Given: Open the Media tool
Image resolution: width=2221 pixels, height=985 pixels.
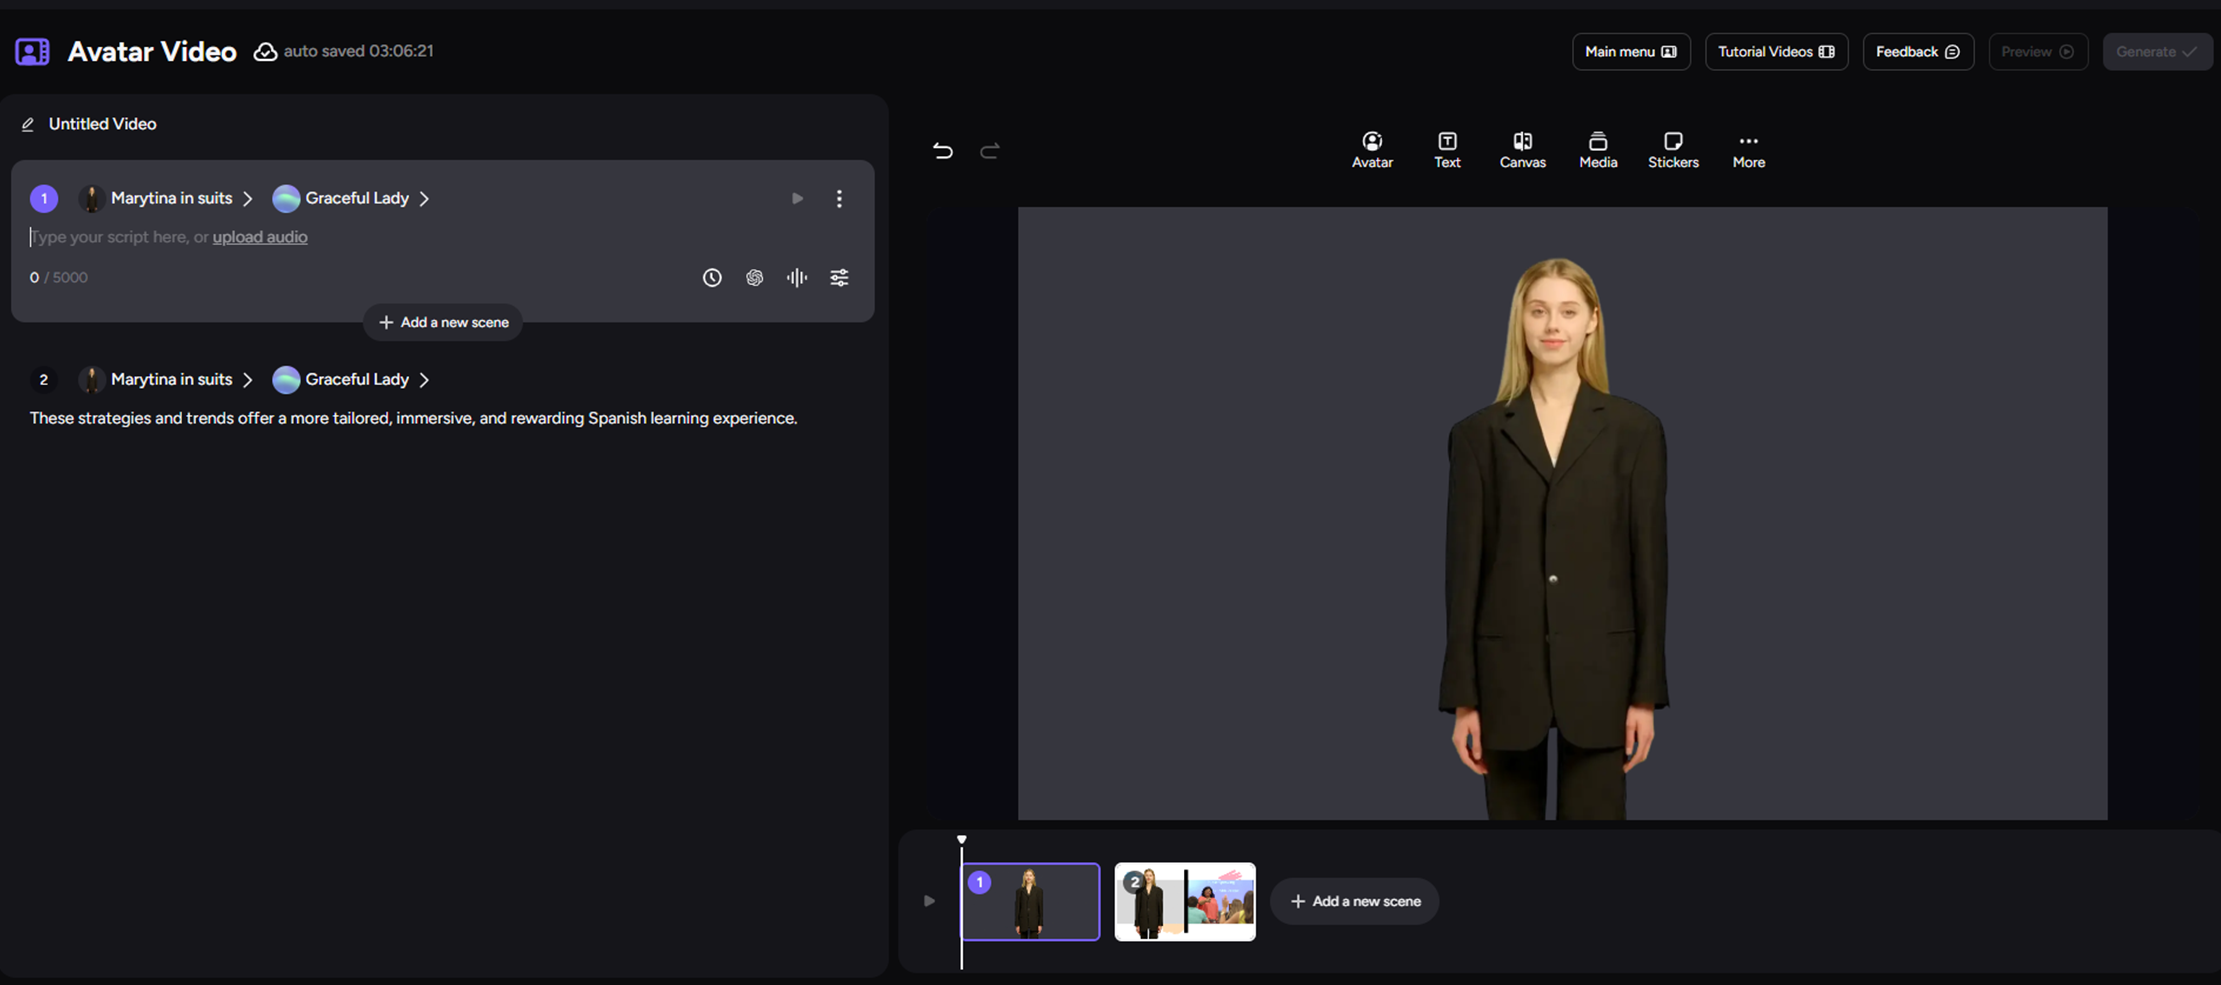Looking at the screenshot, I should pyautogui.click(x=1598, y=150).
